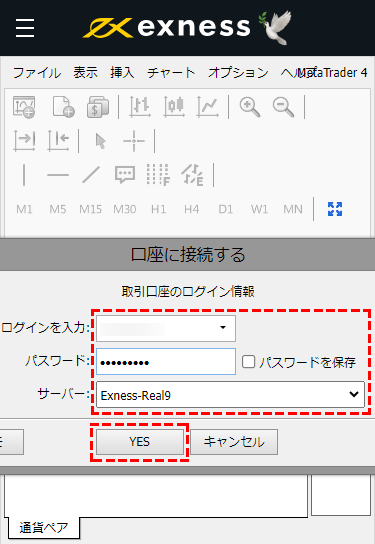
Task: Select the equidistant channel tool
Action: click(x=192, y=175)
